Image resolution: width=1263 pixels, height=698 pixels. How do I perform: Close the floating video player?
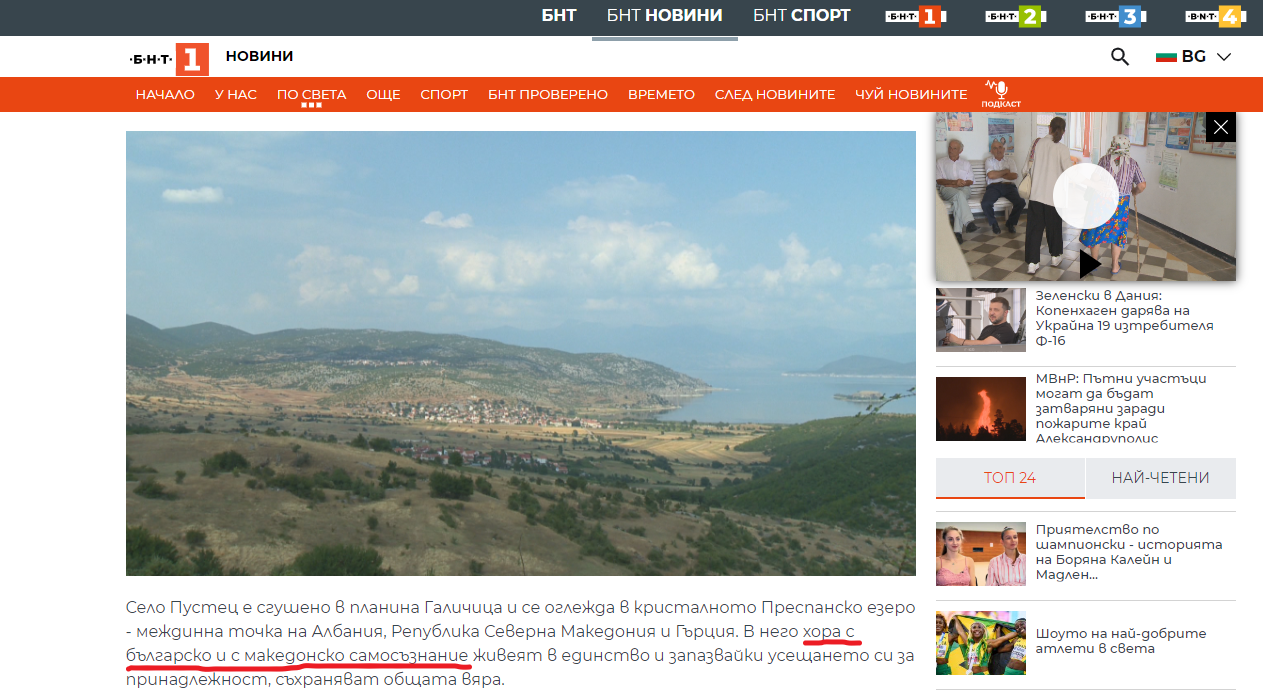[1221, 127]
